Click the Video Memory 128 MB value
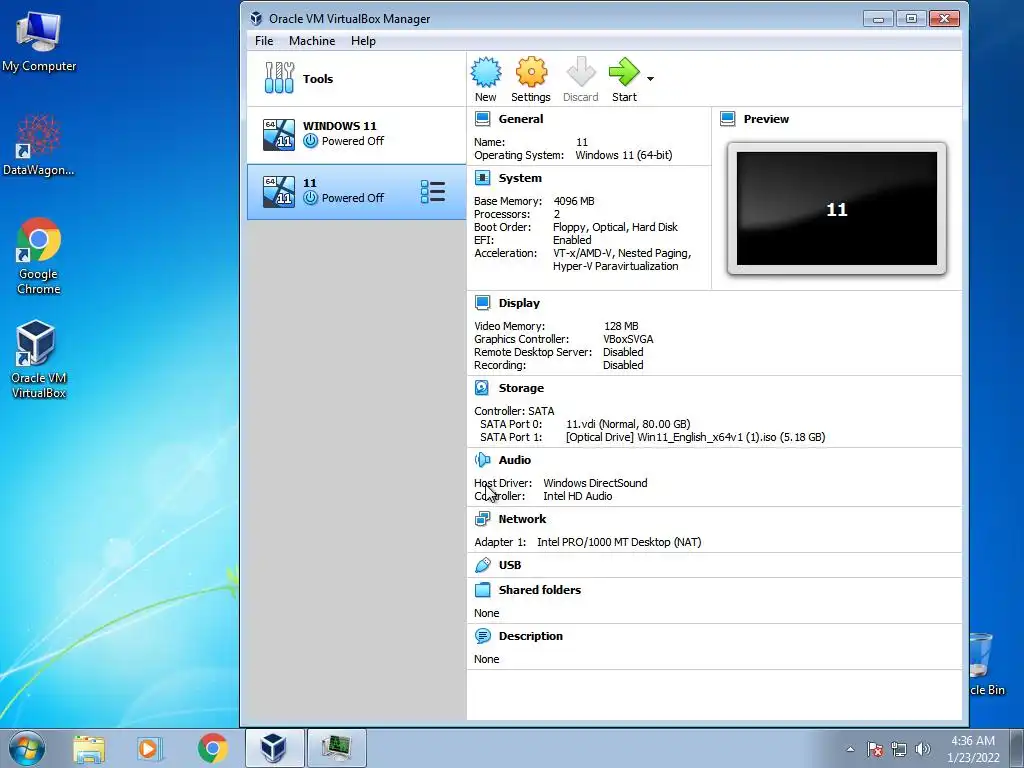Image resolution: width=1024 pixels, height=768 pixels. click(621, 326)
